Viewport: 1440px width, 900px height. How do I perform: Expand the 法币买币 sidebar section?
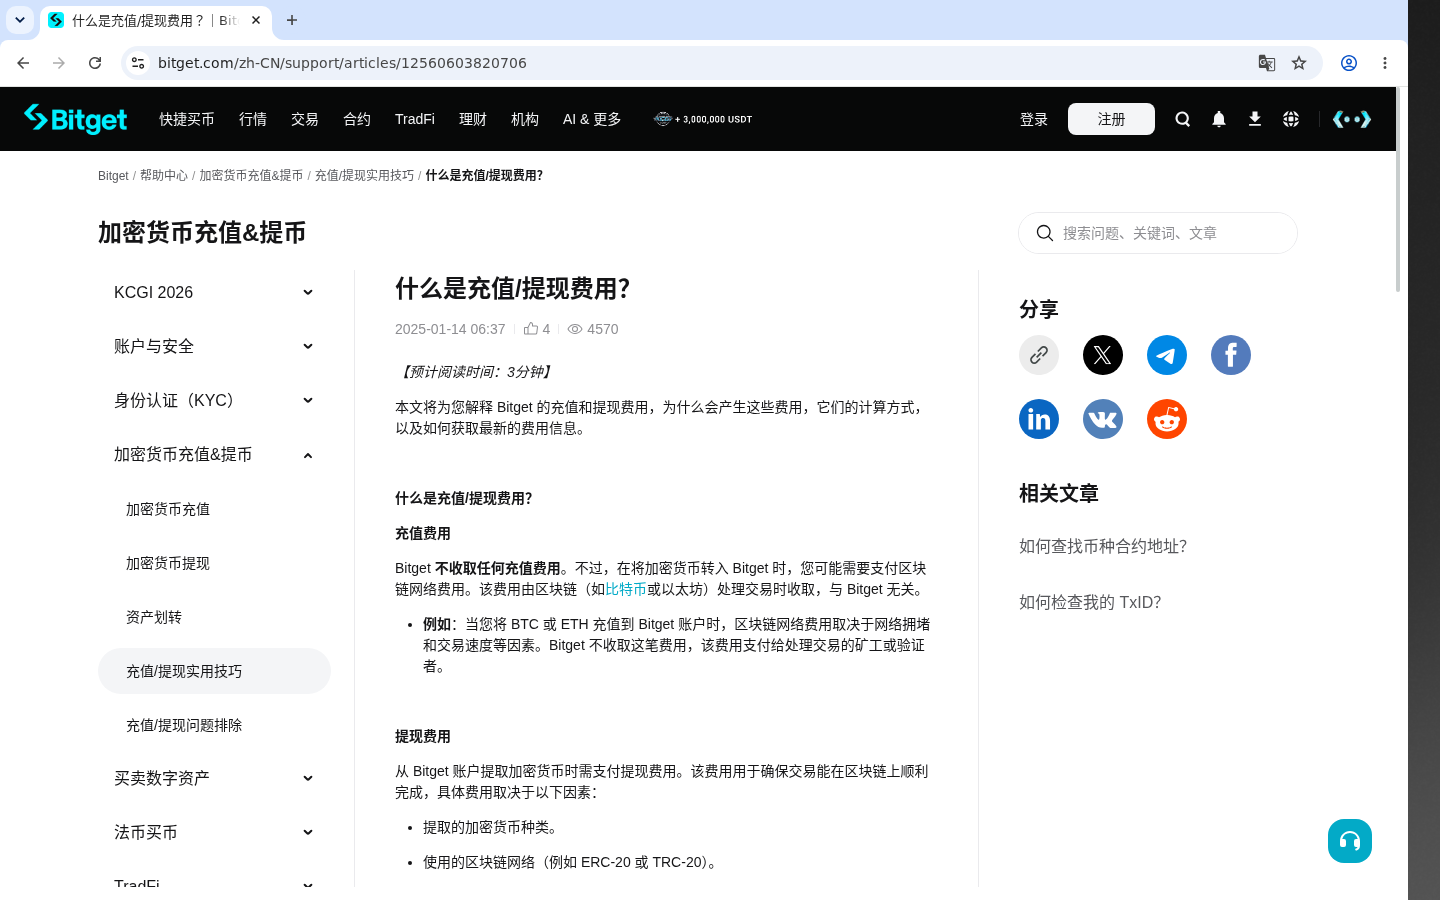coord(214,832)
